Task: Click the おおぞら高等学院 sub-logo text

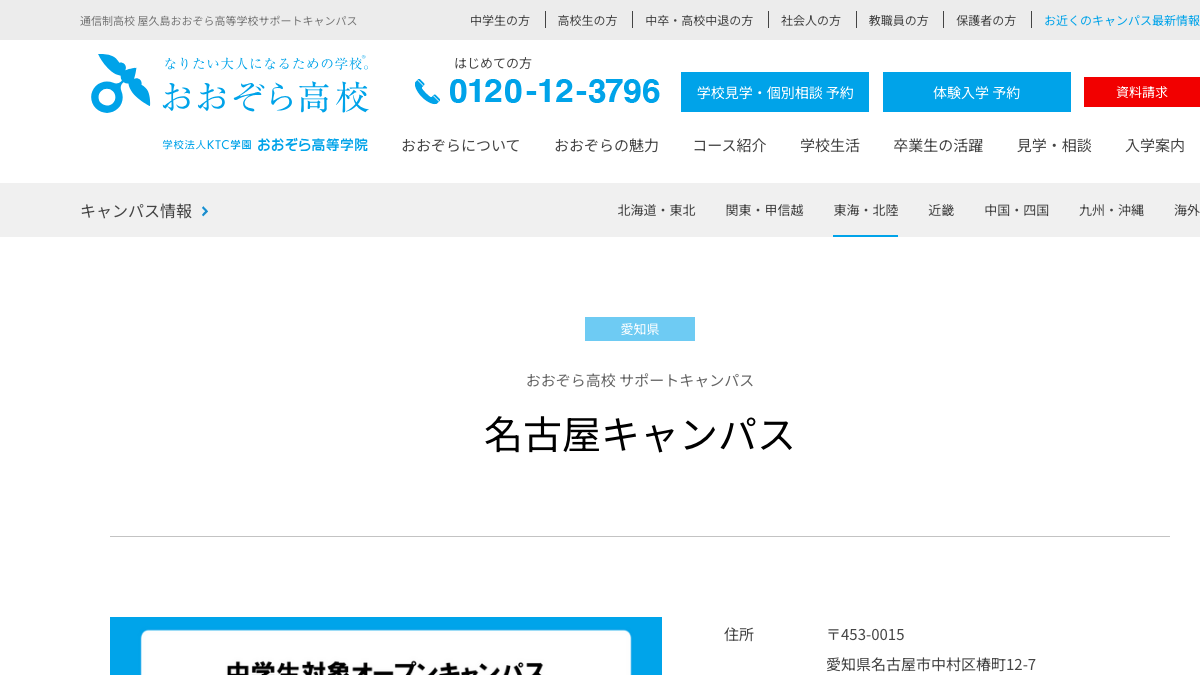Action: coord(312,145)
